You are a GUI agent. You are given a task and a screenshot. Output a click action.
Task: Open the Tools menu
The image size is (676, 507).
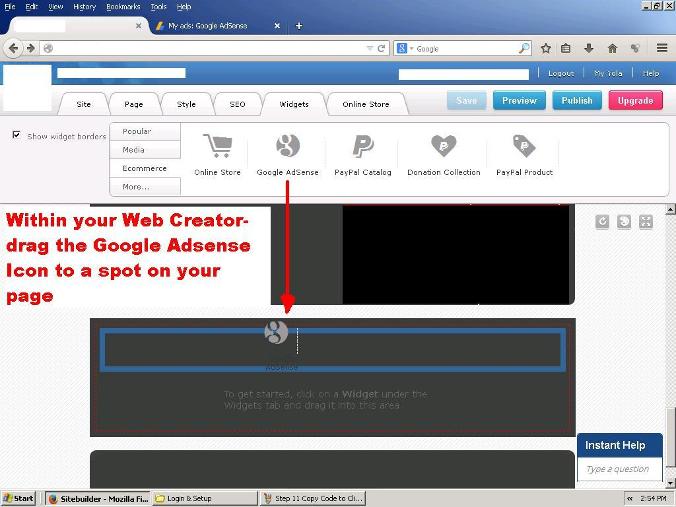point(159,6)
